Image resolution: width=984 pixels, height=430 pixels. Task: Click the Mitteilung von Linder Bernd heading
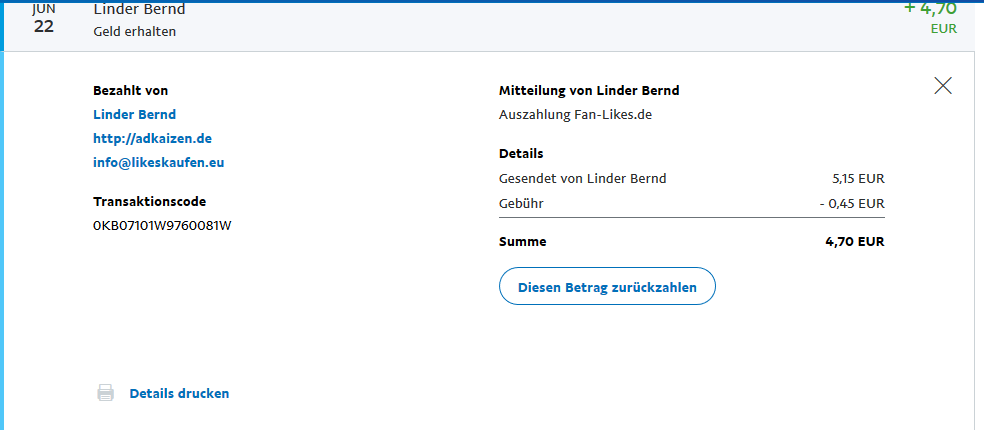(589, 90)
